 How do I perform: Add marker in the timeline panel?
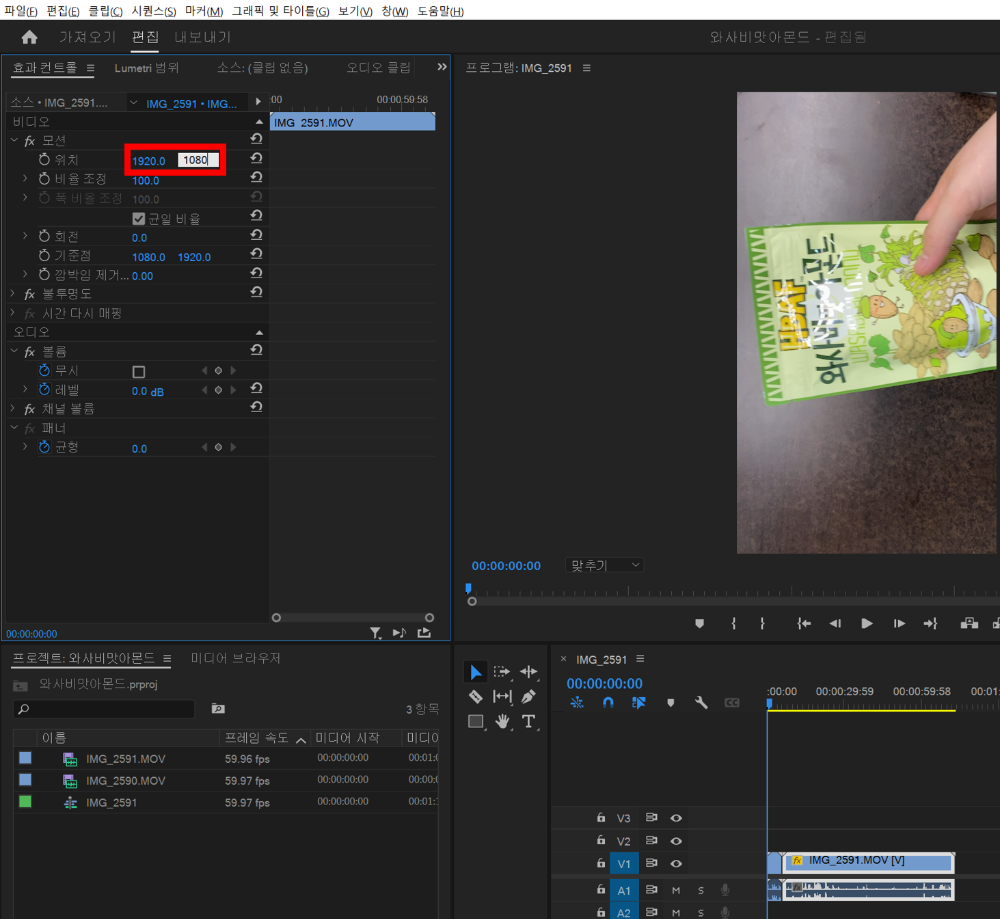[x=670, y=703]
